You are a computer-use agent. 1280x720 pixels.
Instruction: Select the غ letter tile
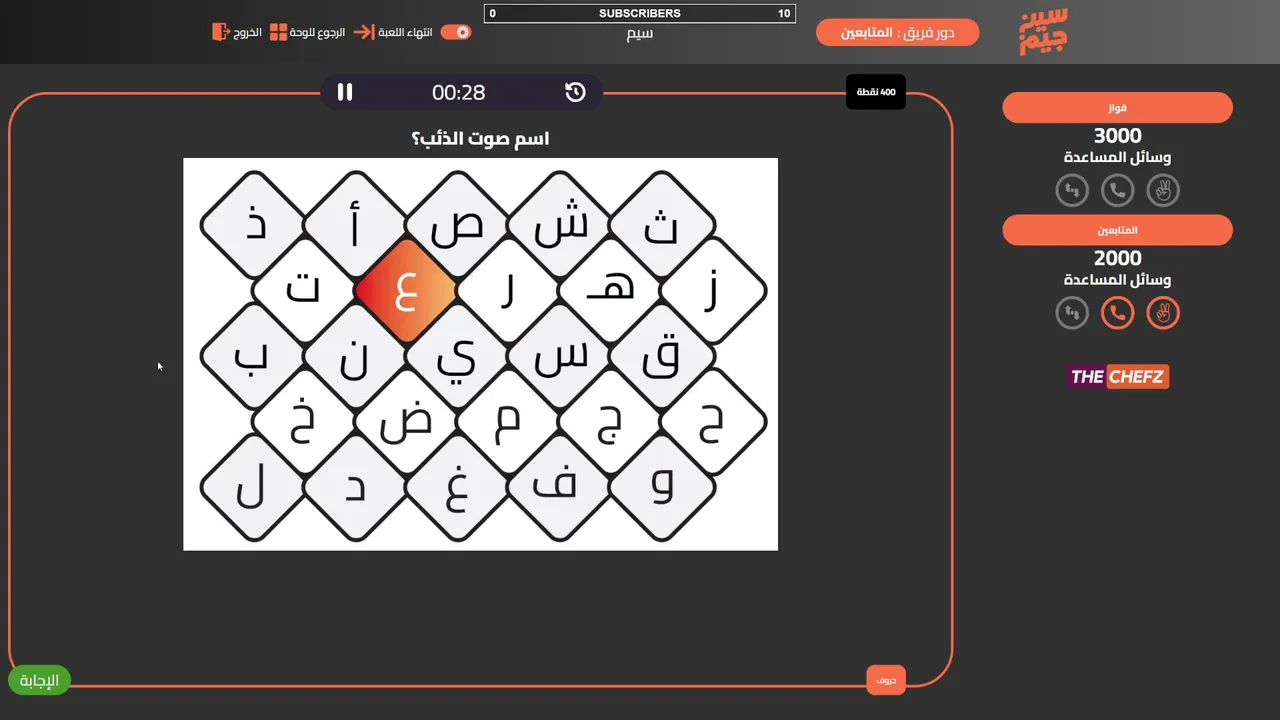(x=457, y=488)
